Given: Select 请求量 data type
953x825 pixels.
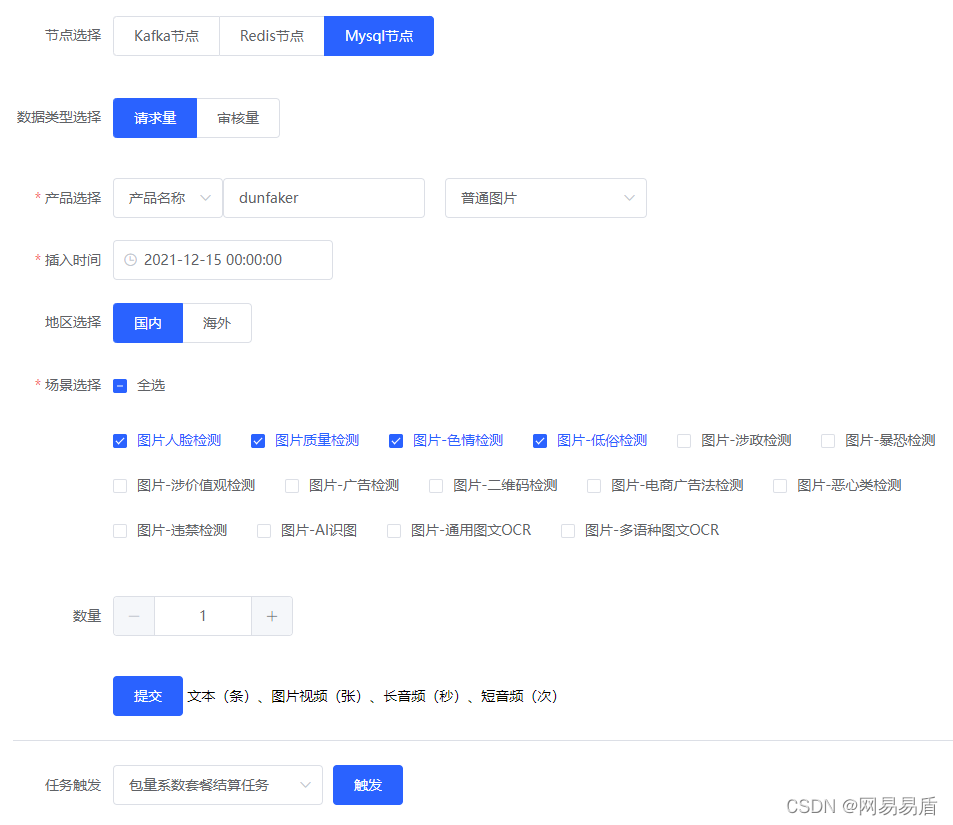Looking at the screenshot, I should 155,118.
